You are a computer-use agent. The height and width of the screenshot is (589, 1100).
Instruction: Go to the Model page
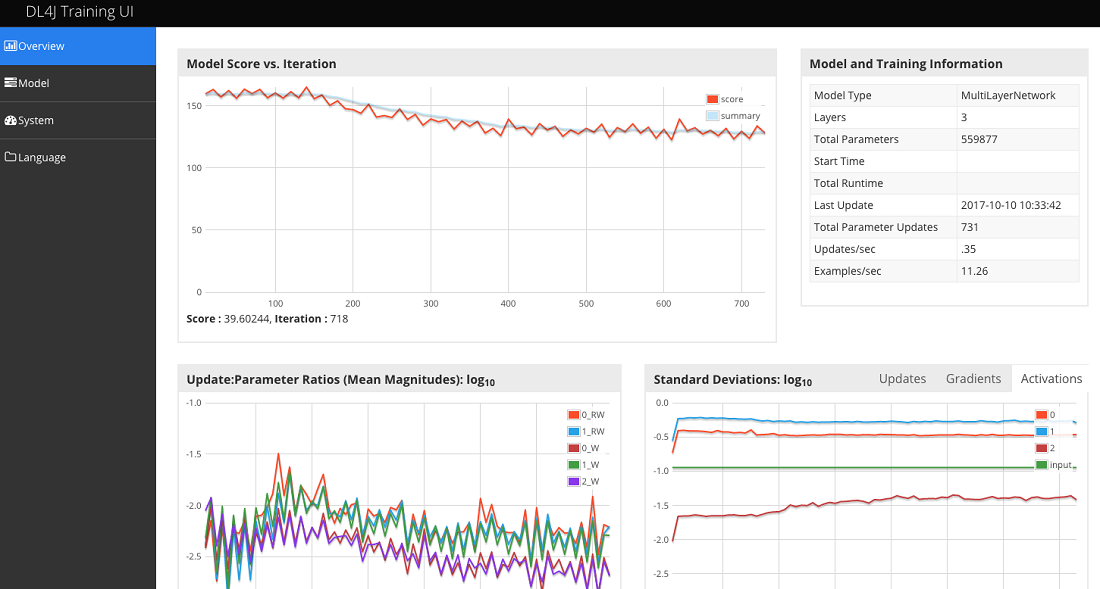pos(78,83)
